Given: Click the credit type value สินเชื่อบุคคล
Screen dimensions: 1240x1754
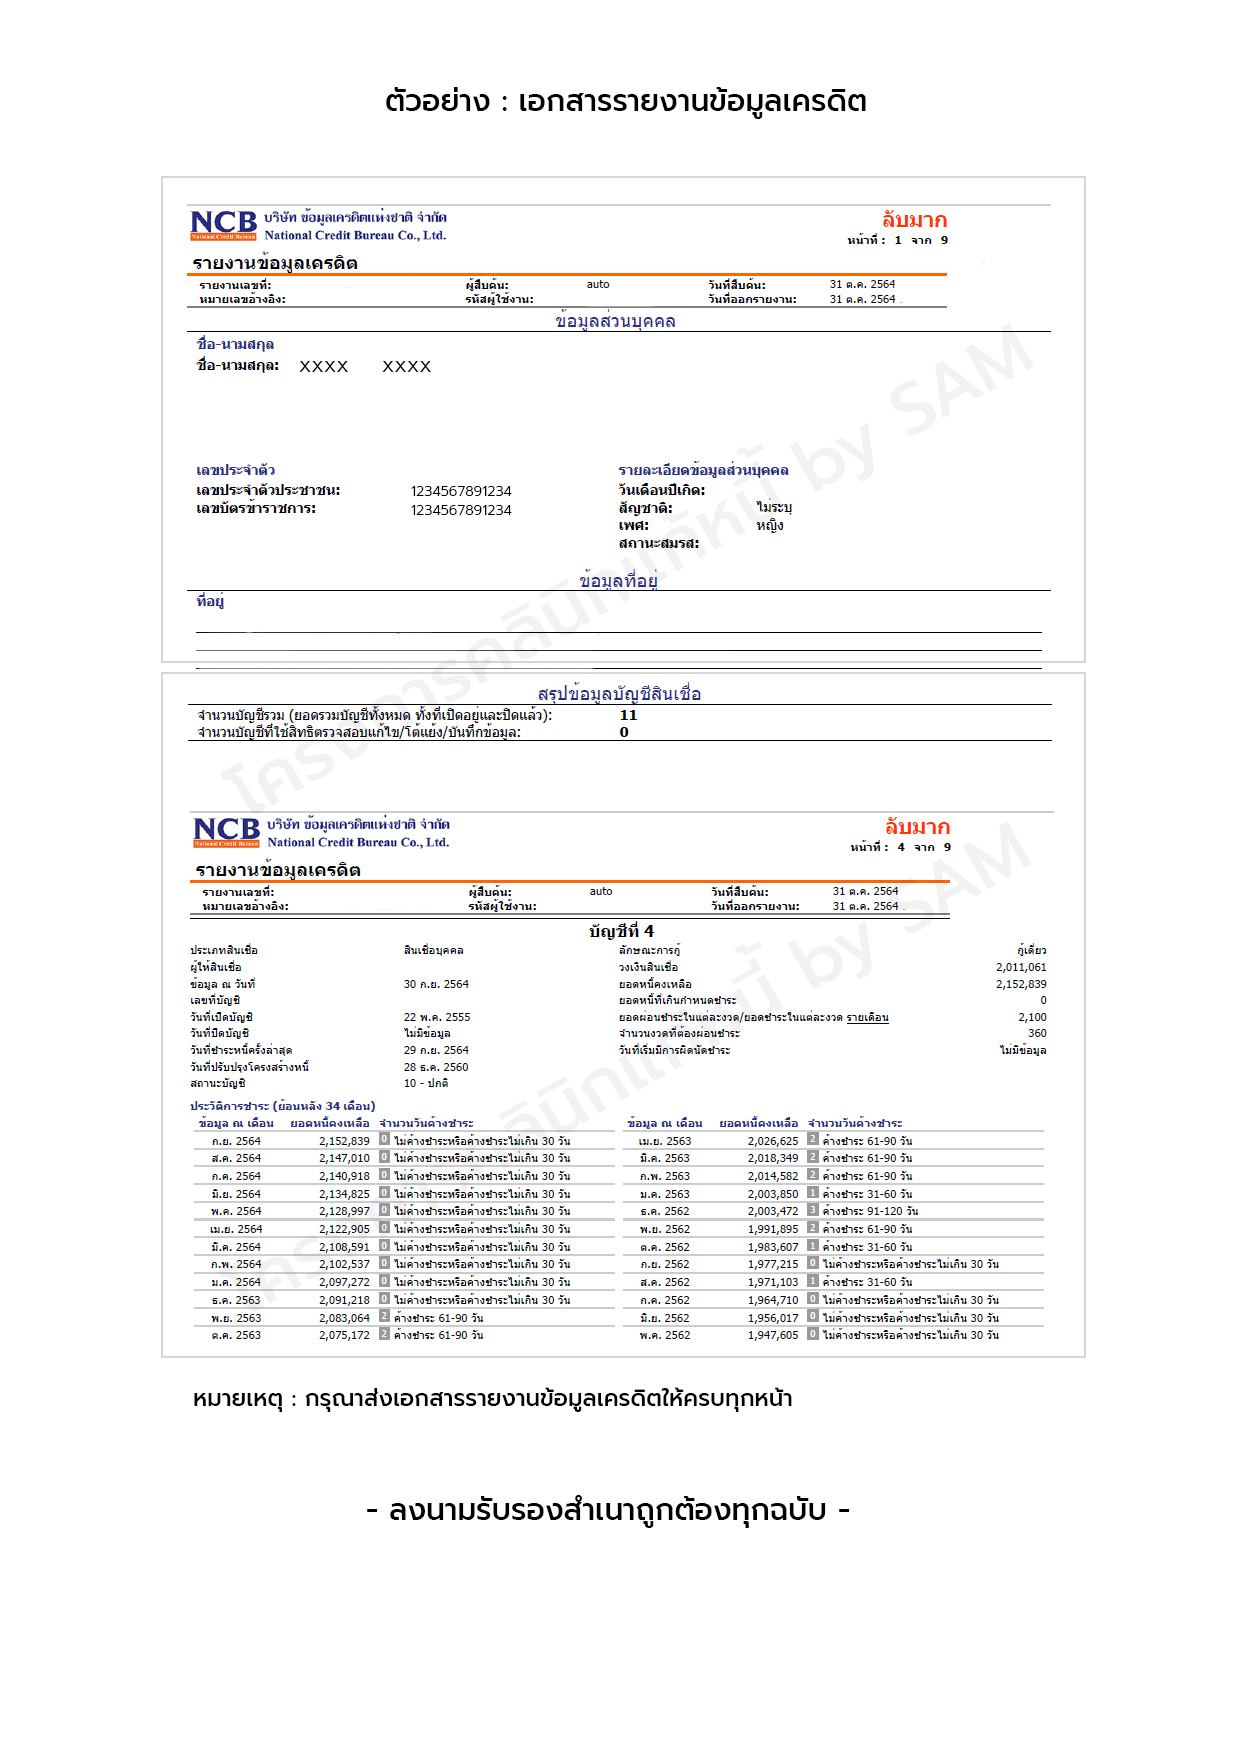Looking at the screenshot, I should (x=433, y=950).
